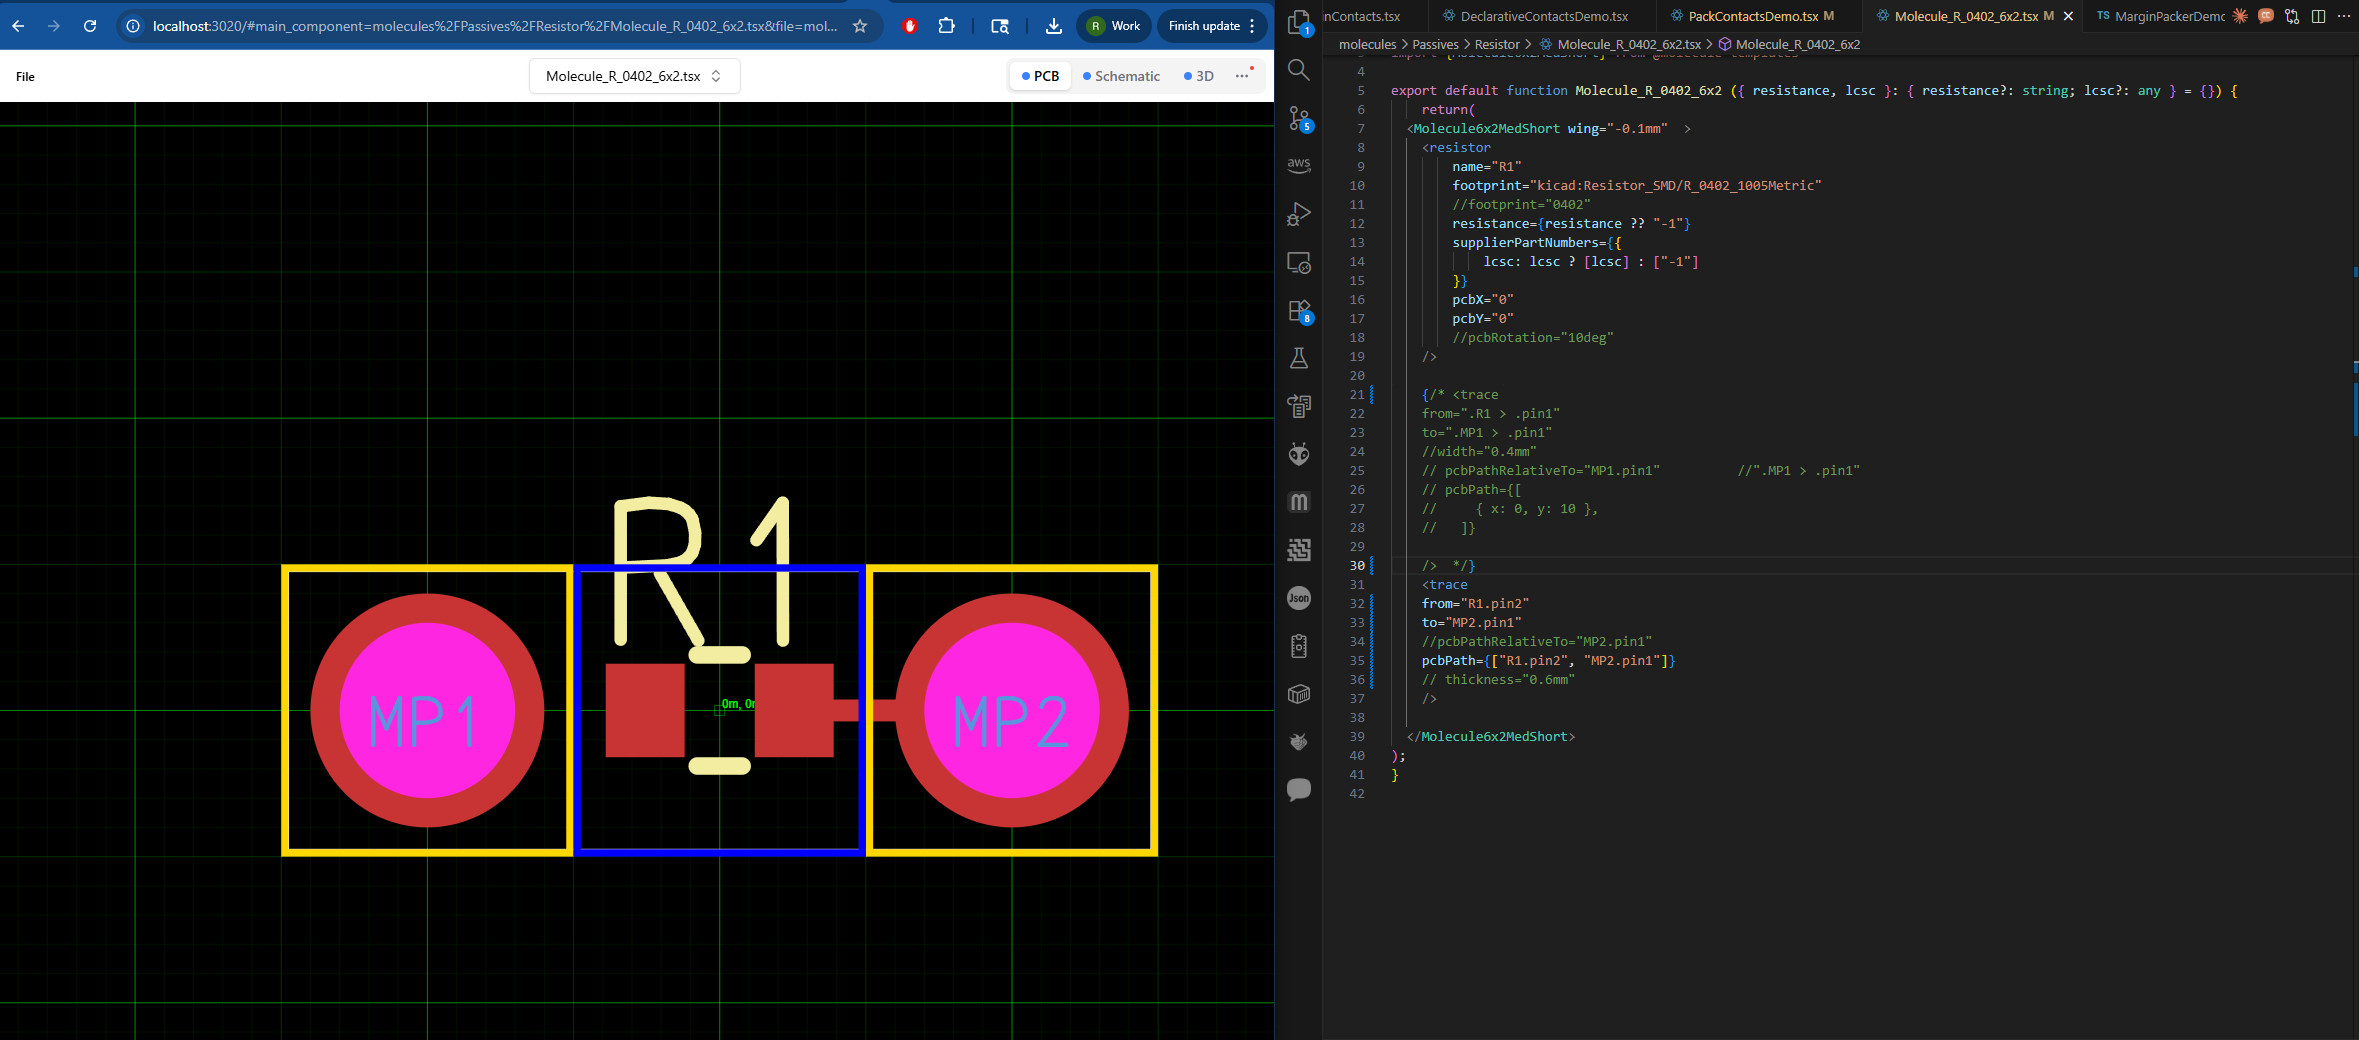Switch to the 3D view
2359x1040 pixels.
coord(1199,76)
